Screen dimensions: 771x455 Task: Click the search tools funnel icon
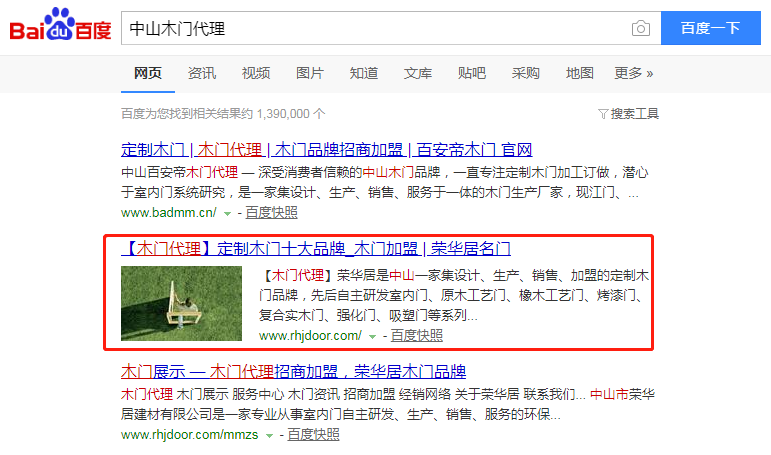(x=603, y=114)
